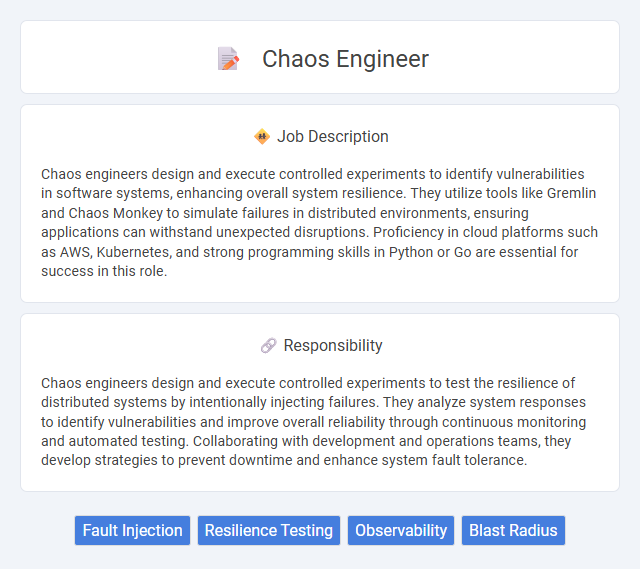Select the Observability tag button

point(401,530)
